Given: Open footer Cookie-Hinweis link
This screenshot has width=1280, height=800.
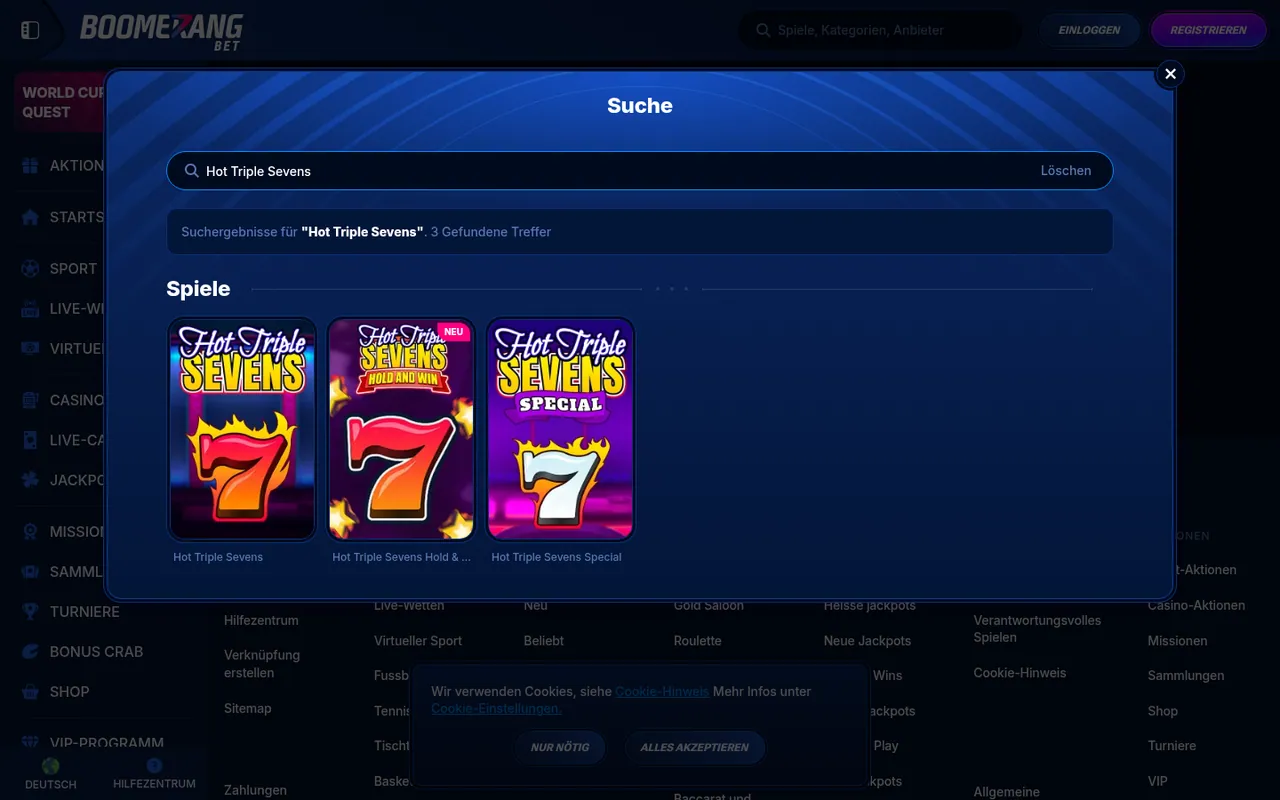Looking at the screenshot, I should [x=1020, y=672].
